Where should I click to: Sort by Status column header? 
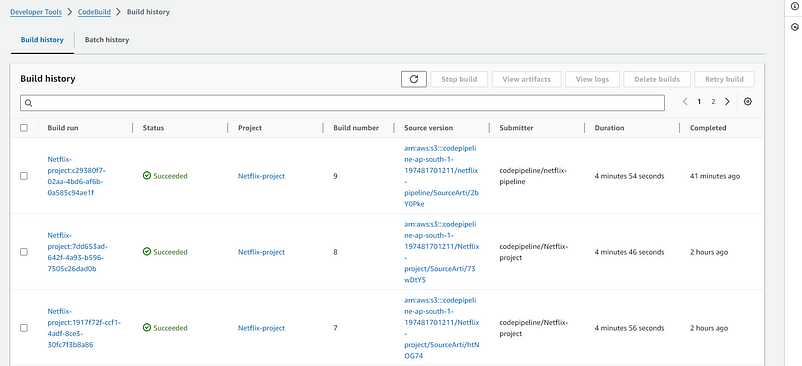tap(153, 128)
